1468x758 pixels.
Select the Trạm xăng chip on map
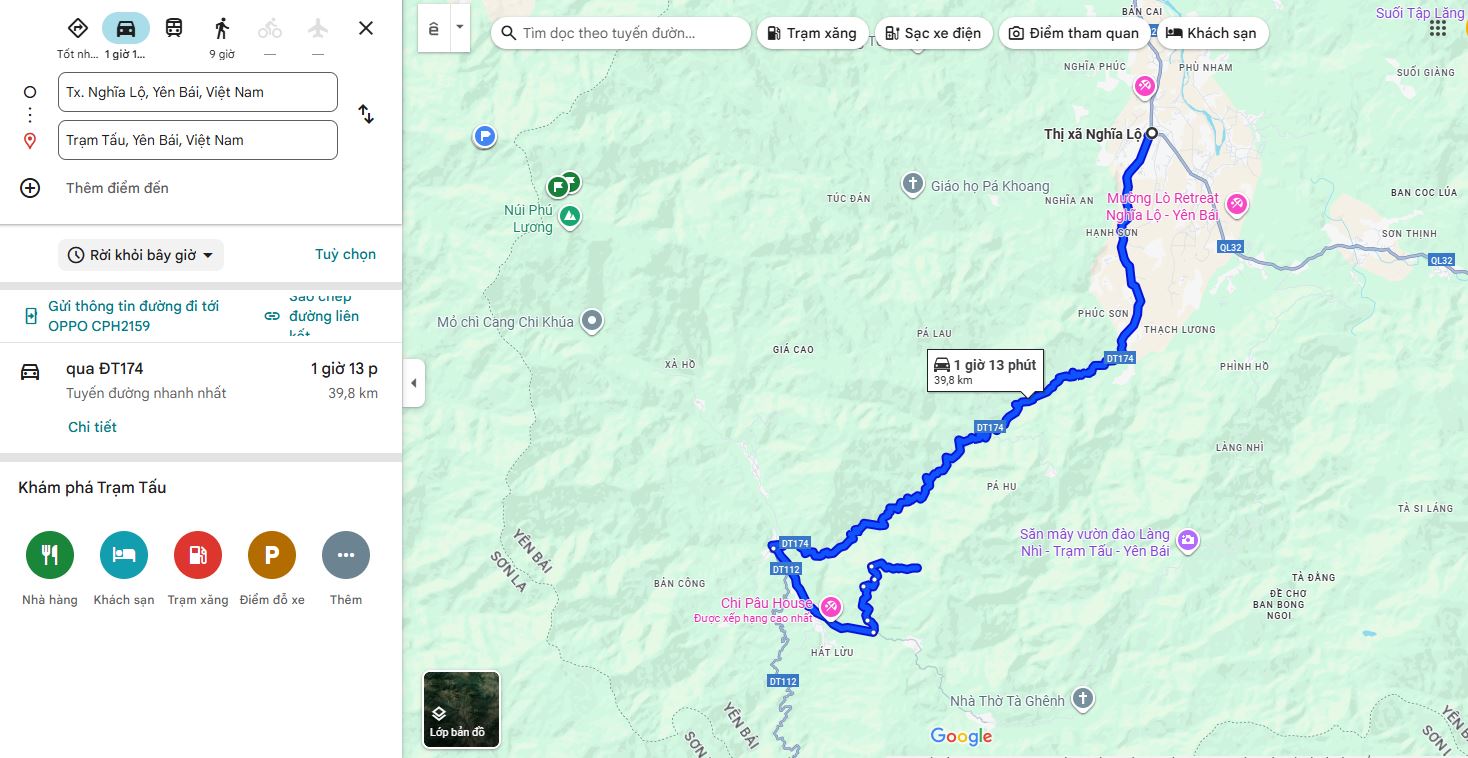click(813, 33)
